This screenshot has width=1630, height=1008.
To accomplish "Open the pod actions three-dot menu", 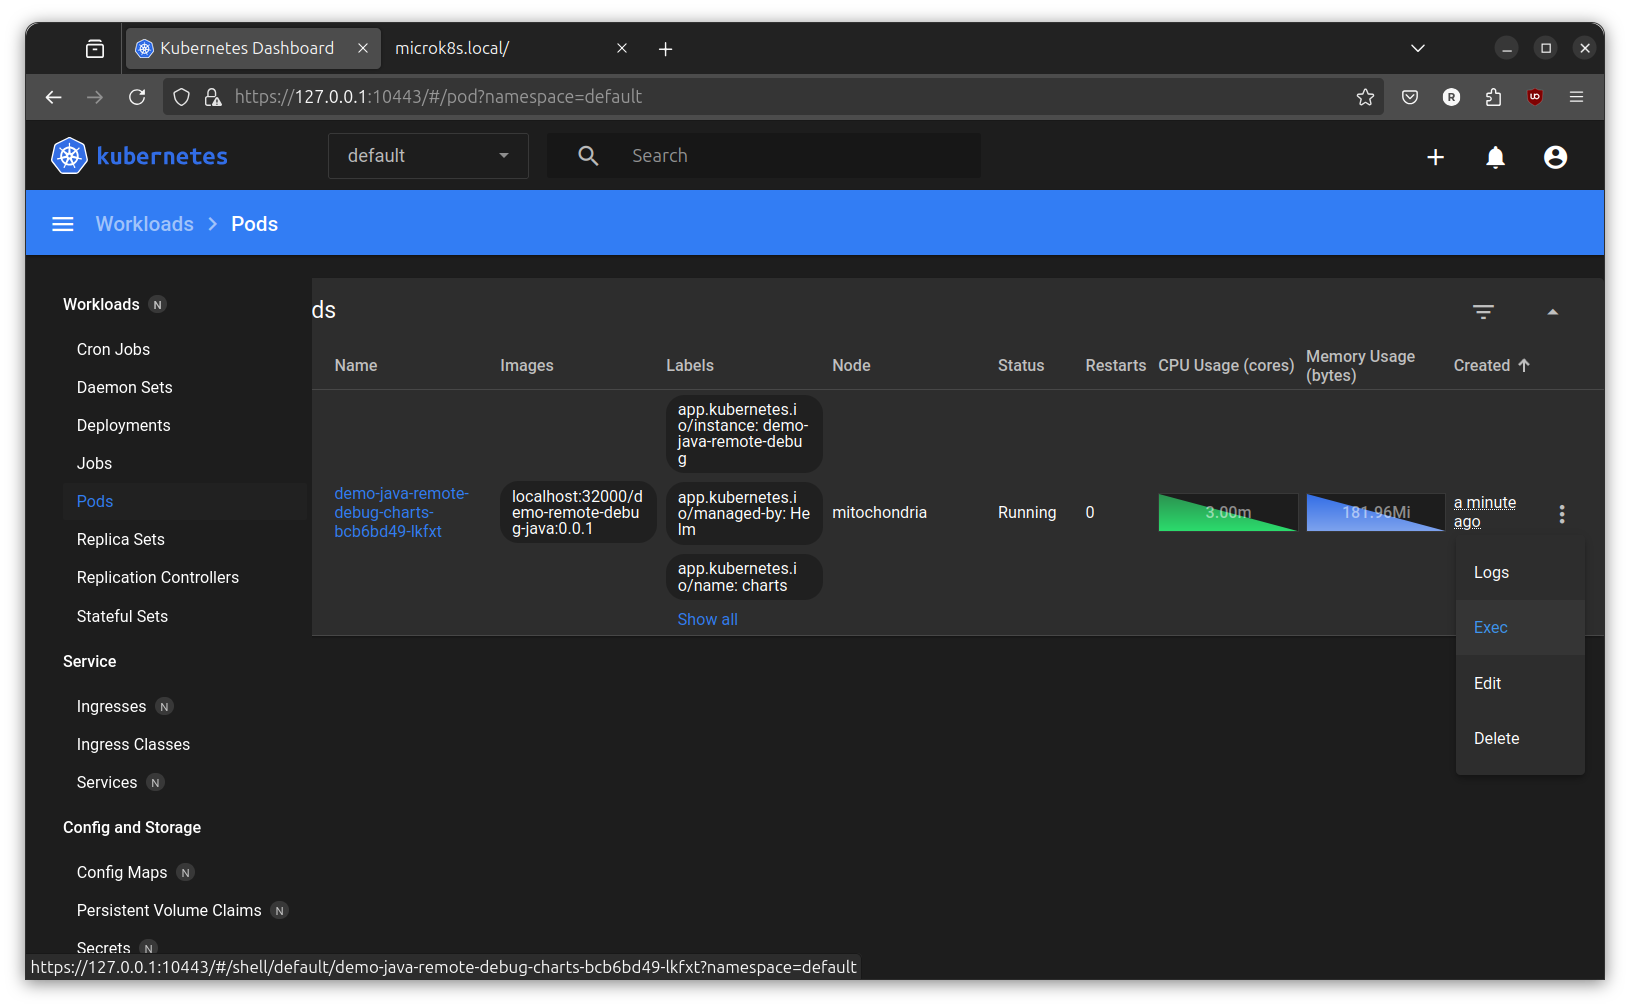I will coord(1561,514).
